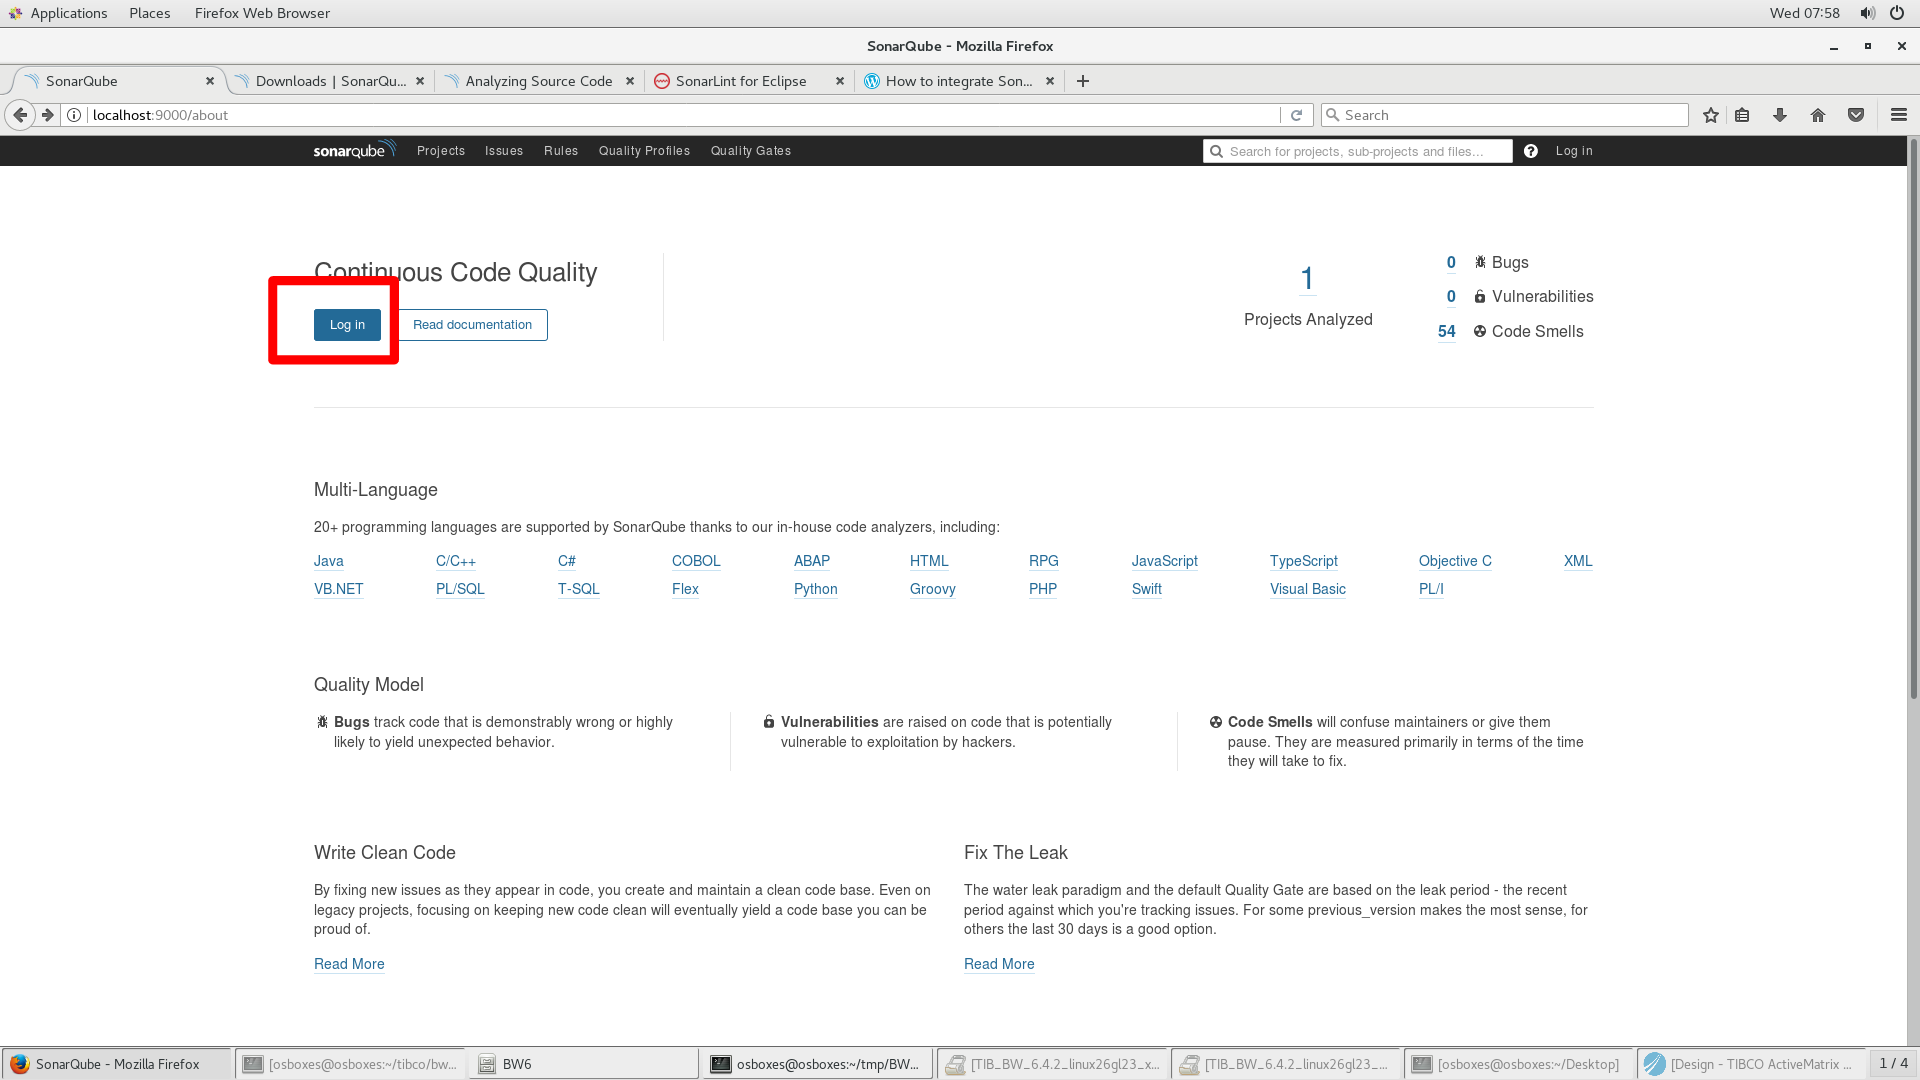1920x1080 pixels.
Task: Switch to the Analyzing Source Code tab
Action: [x=539, y=81]
